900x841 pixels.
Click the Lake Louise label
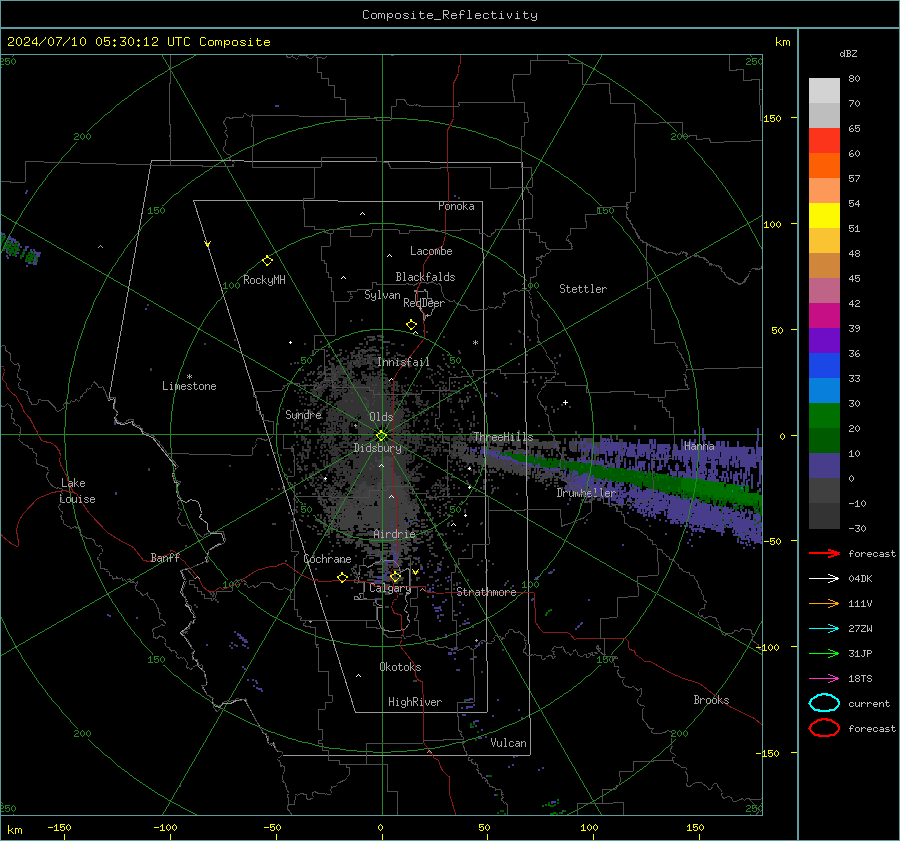coord(77,491)
